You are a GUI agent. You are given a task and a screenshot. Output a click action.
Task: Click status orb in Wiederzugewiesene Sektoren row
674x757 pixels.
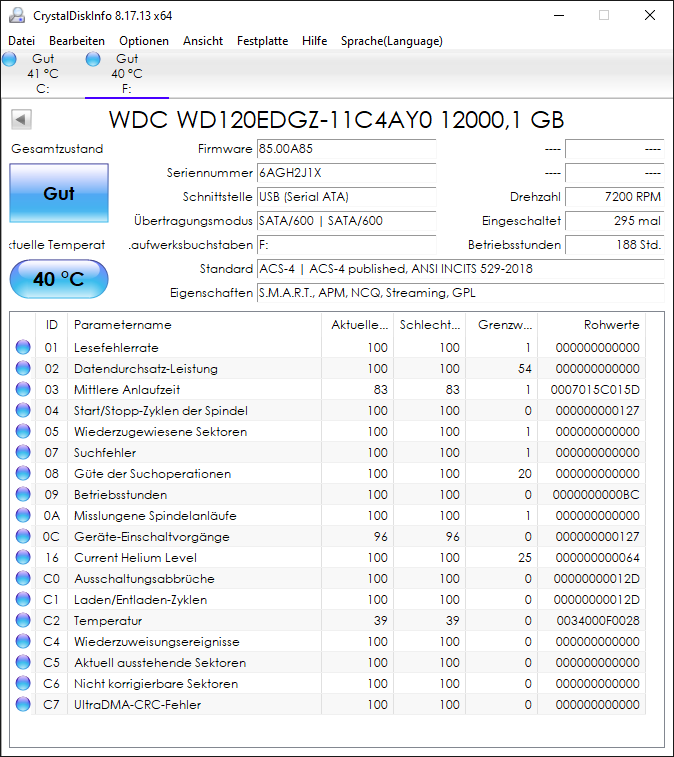[x=23, y=431]
